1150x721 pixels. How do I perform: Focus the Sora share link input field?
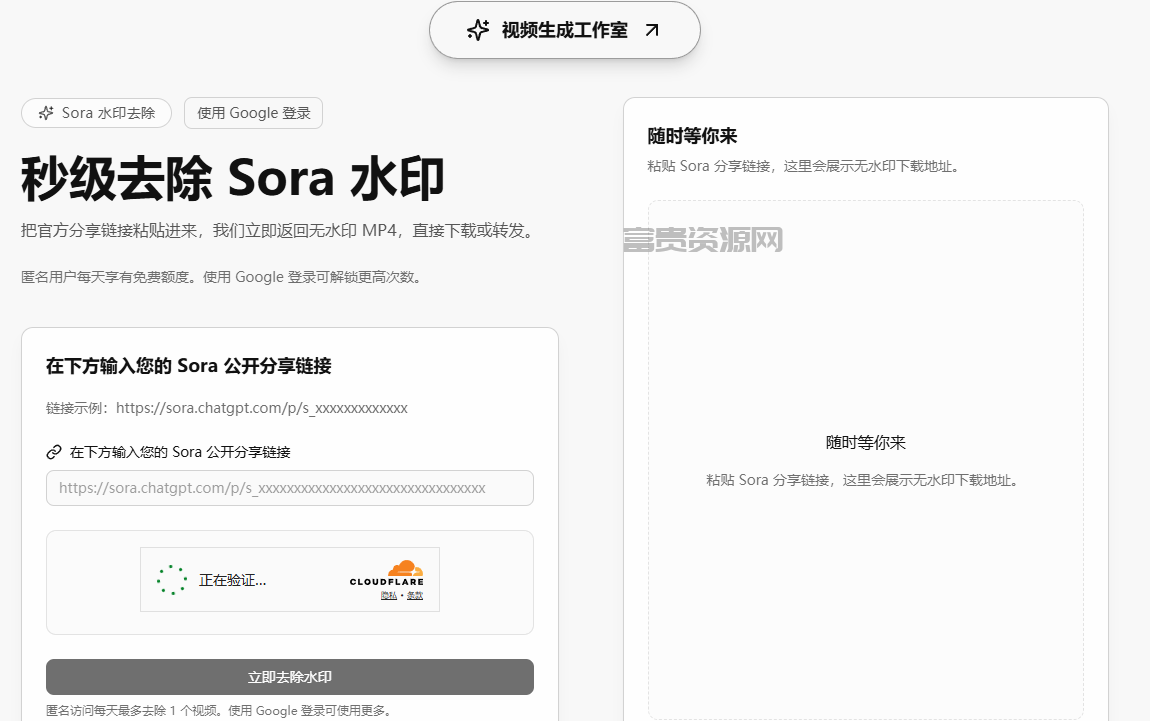point(290,488)
